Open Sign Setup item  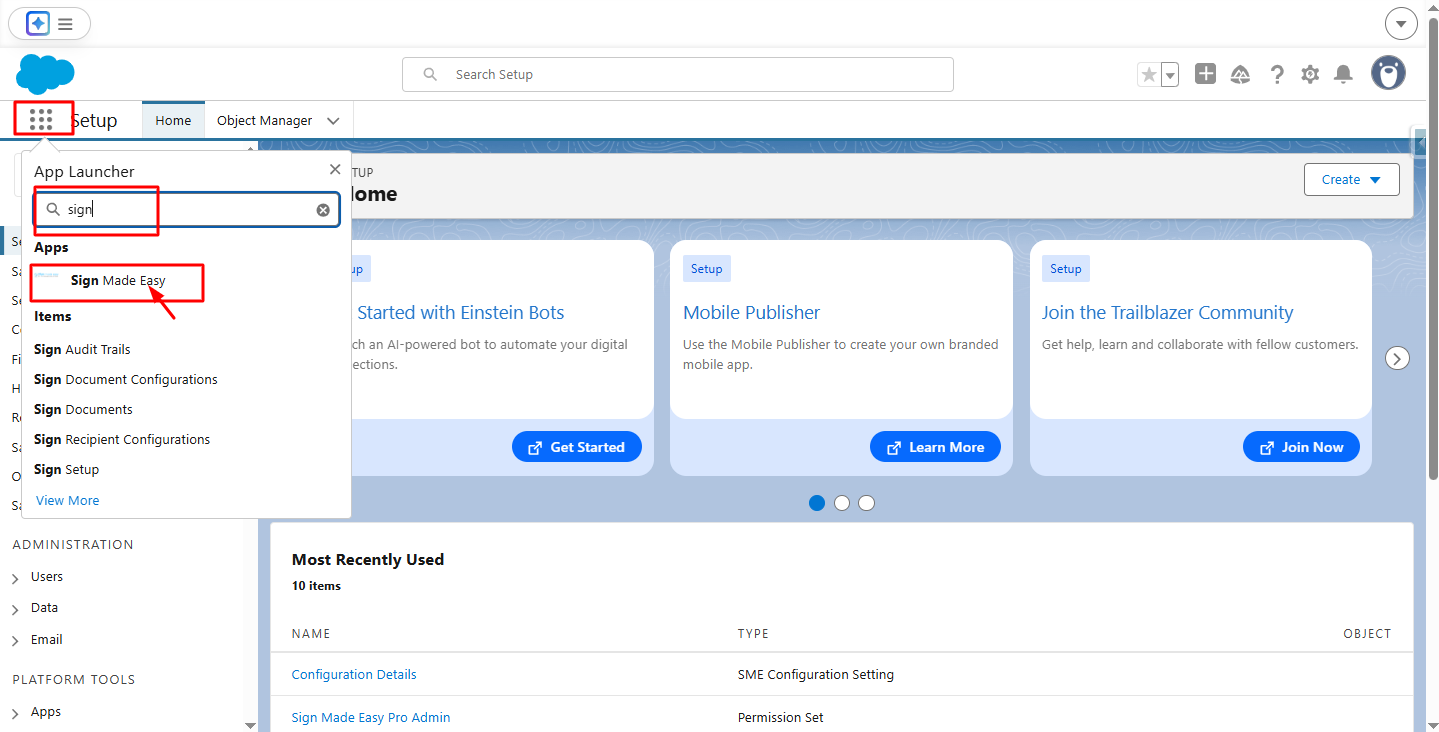[x=67, y=469]
